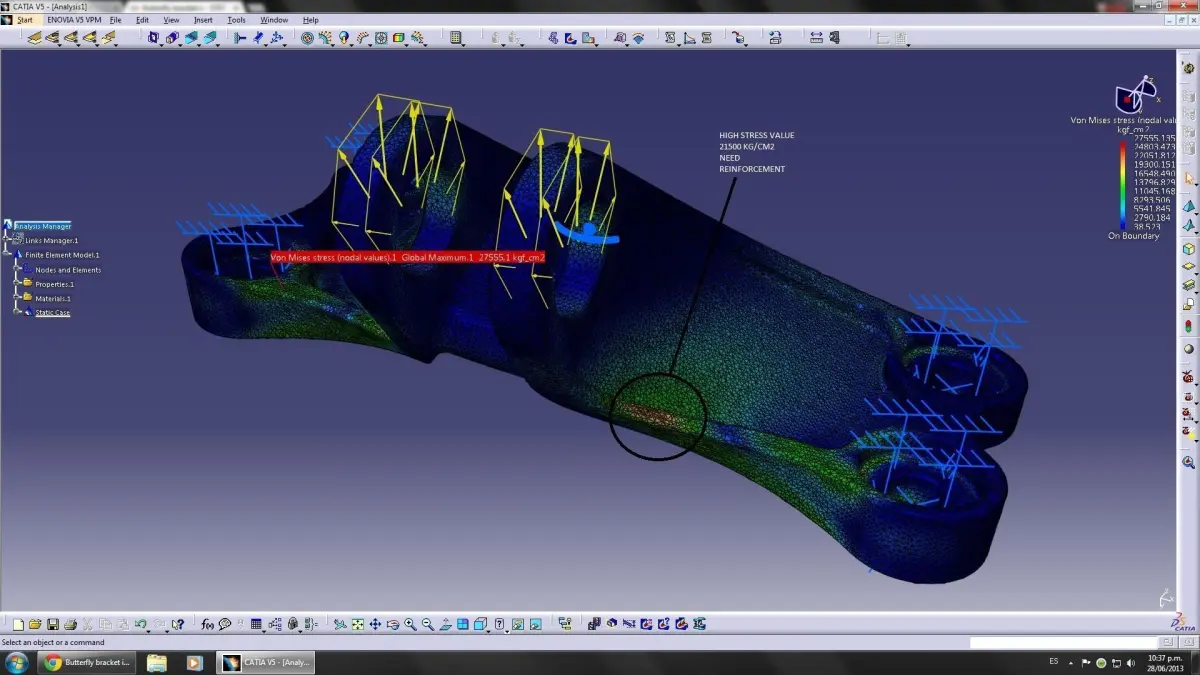Open the ENOVIA V5 VPM menu
The height and width of the screenshot is (675, 1200).
click(x=74, y=19)
